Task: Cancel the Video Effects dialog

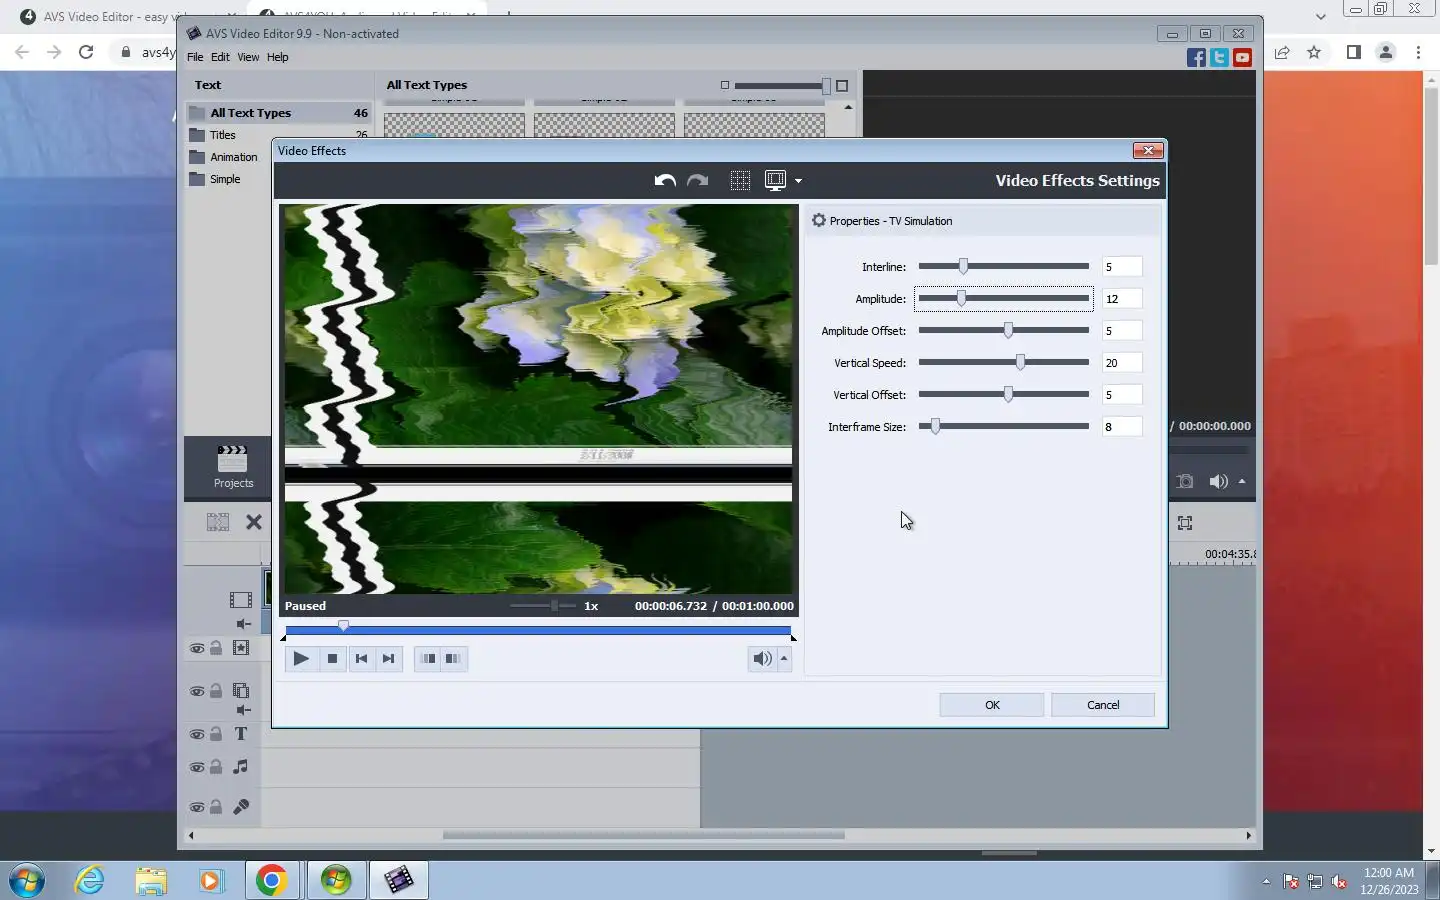Action: point(1103,705)
